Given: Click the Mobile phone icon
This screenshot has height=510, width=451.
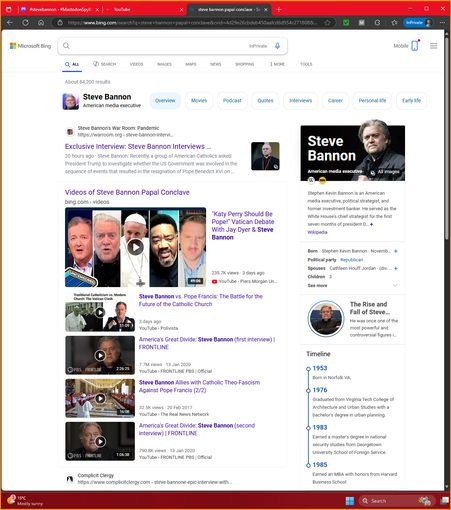Looking at the screenshot, I should 415,46.
